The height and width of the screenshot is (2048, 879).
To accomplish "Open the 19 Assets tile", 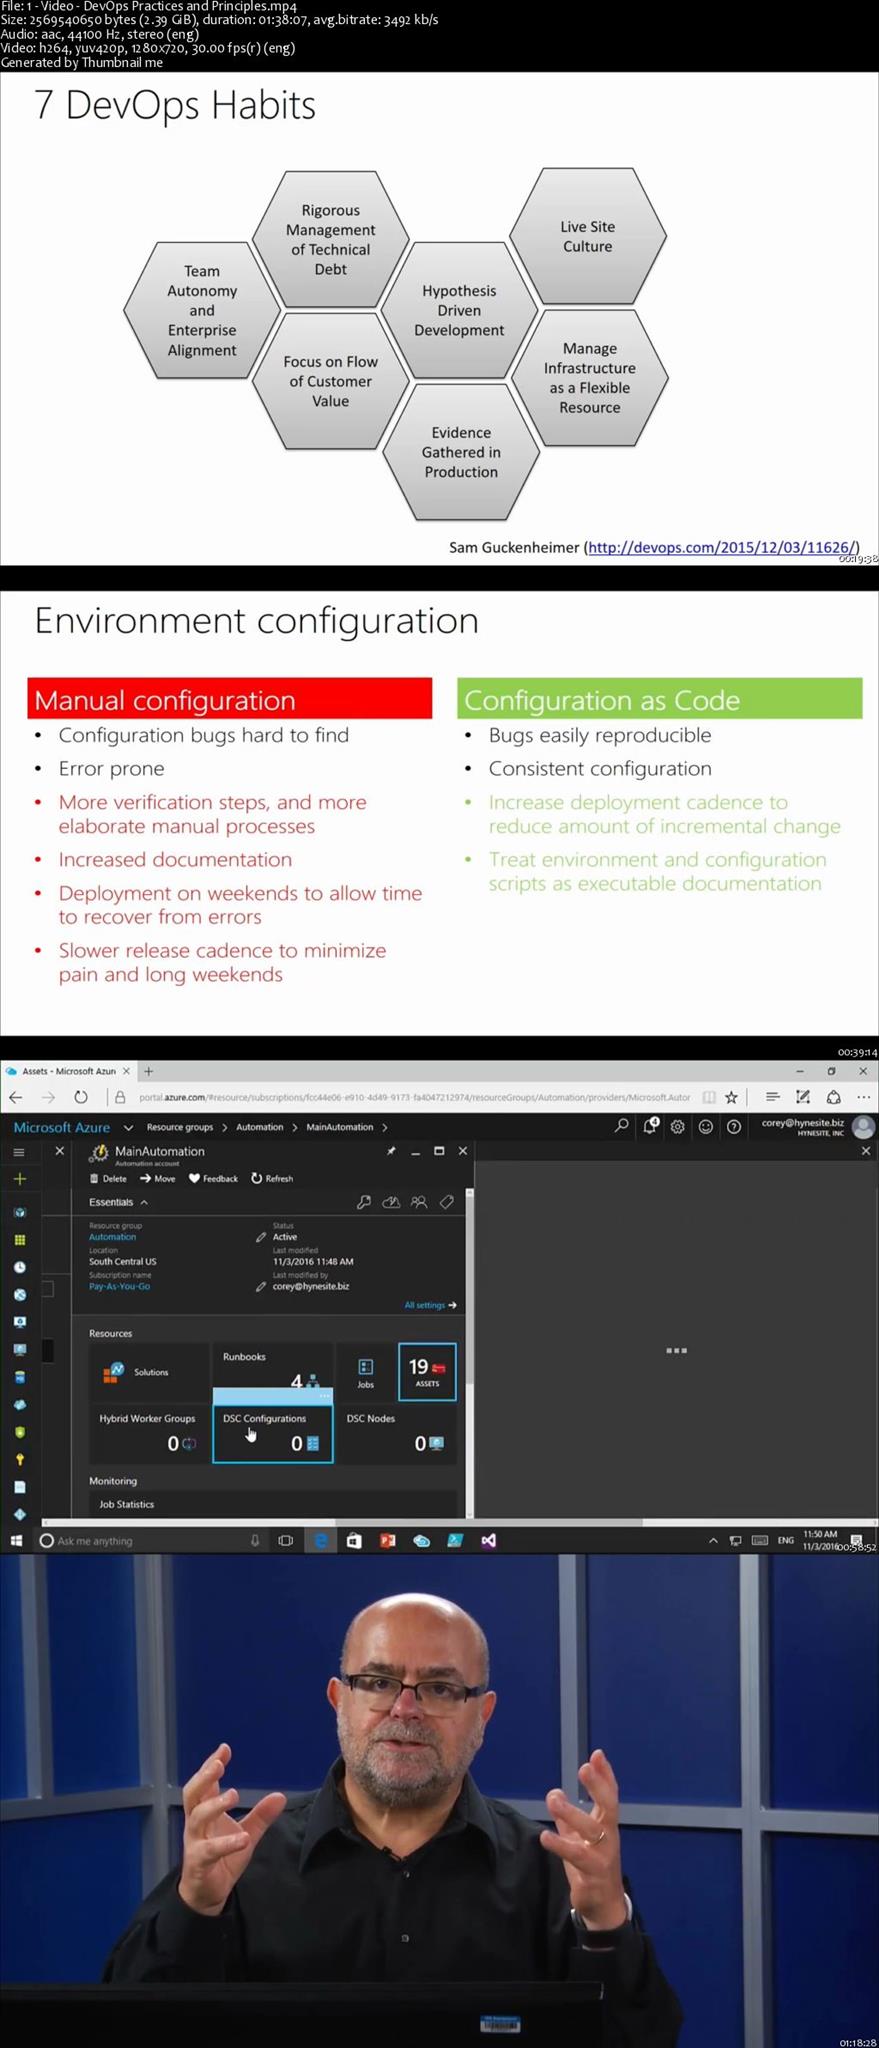I will tap(427, 1372).
